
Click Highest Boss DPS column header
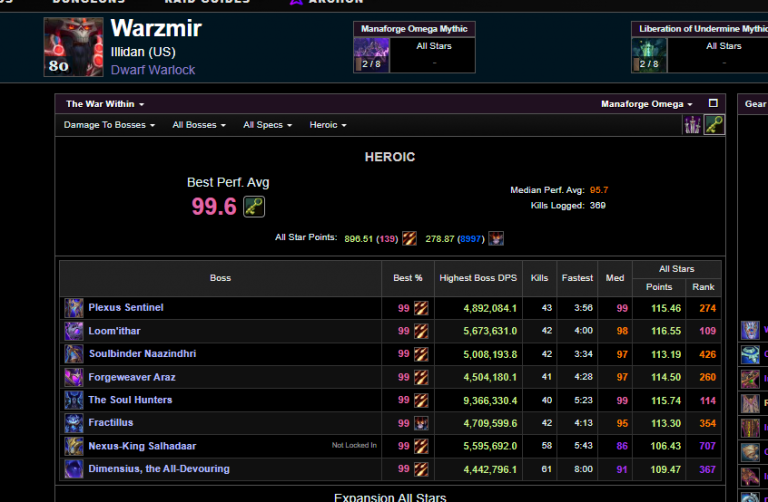478,278
